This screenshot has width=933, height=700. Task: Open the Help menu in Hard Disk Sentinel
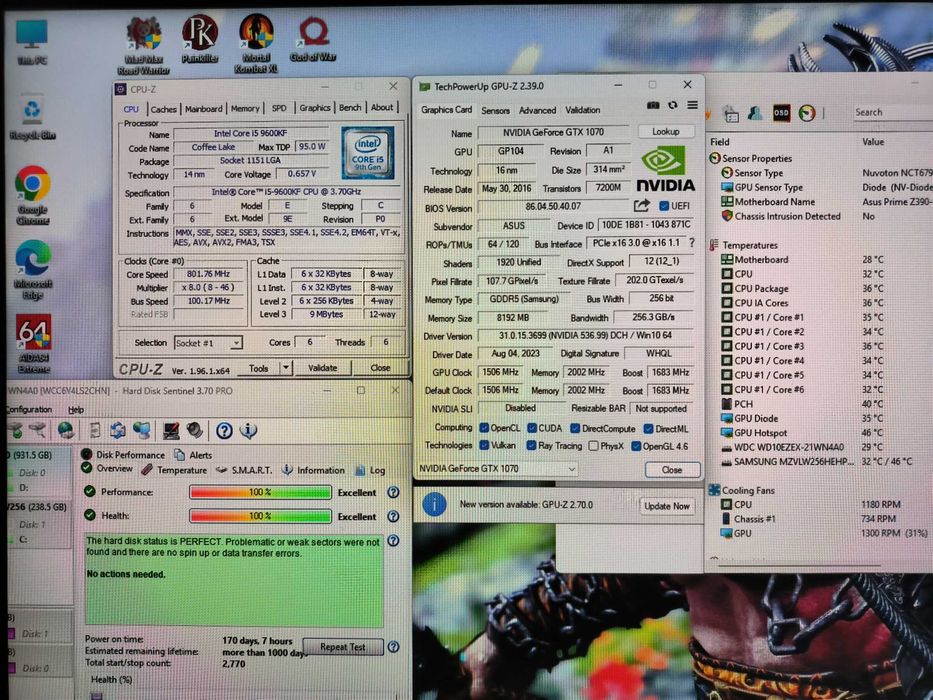coord(76,410)
